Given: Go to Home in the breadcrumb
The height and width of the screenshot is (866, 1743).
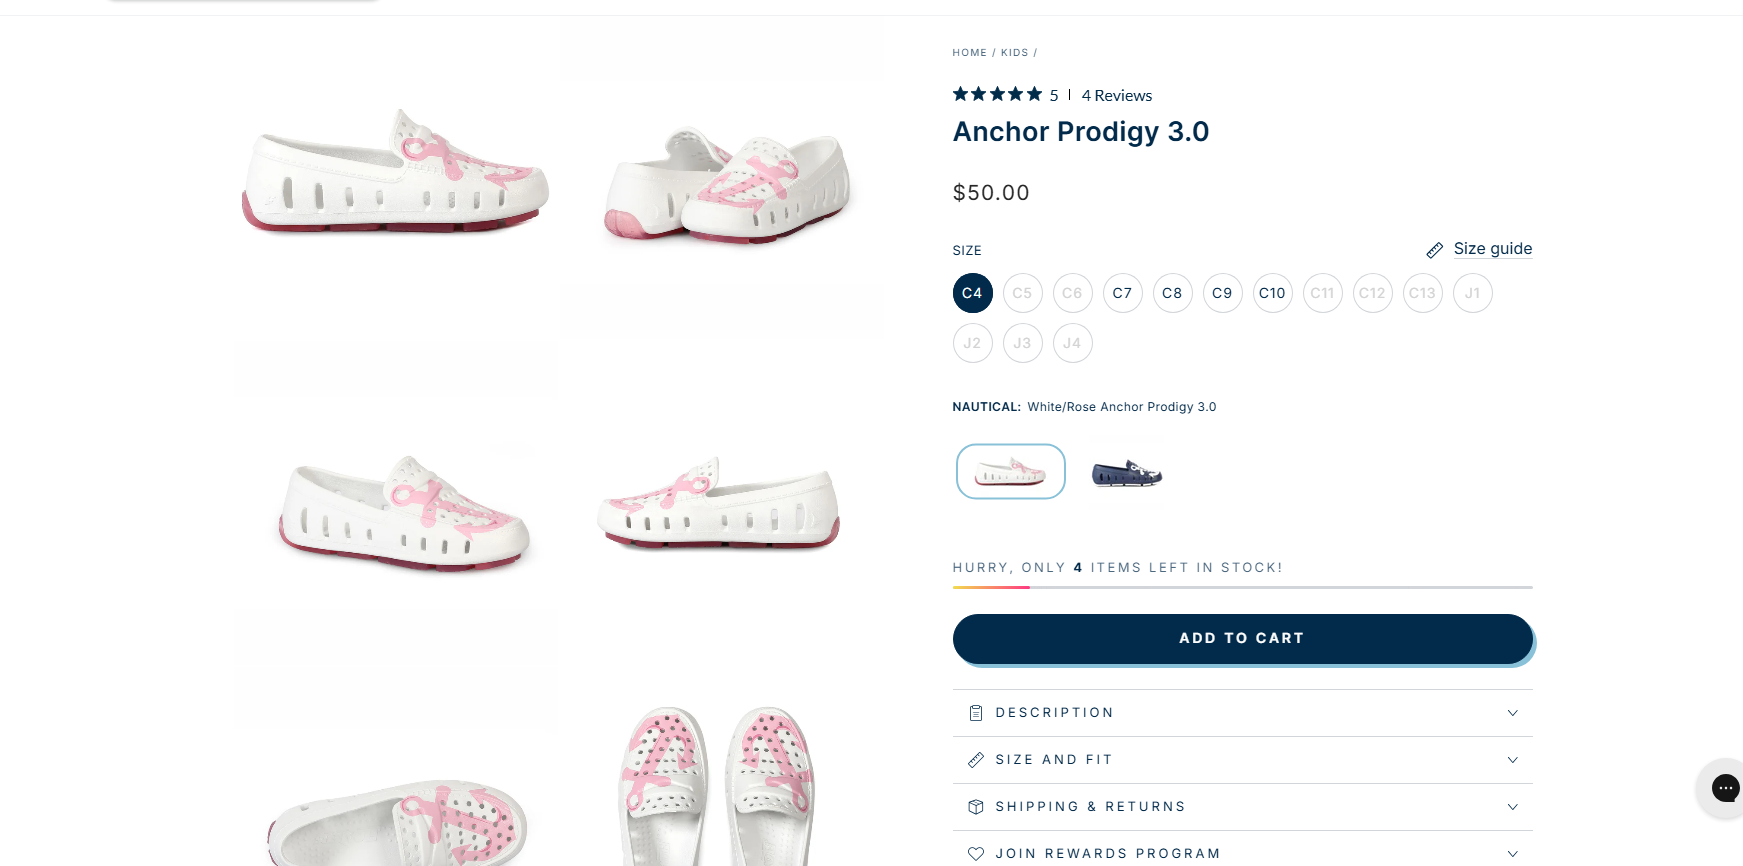Looking at the screenshot, I should (x=969, y=53).
